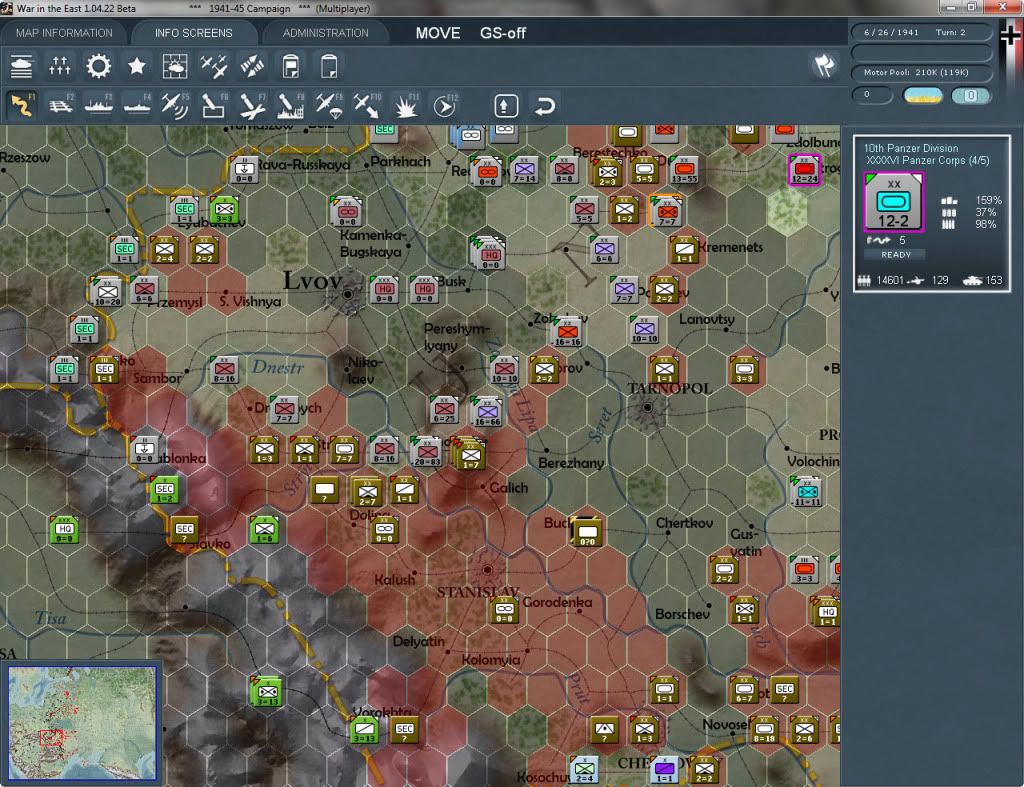Select the 13=55 orange armored unit
Screen dimensions: 1024x787
(684, 170)
